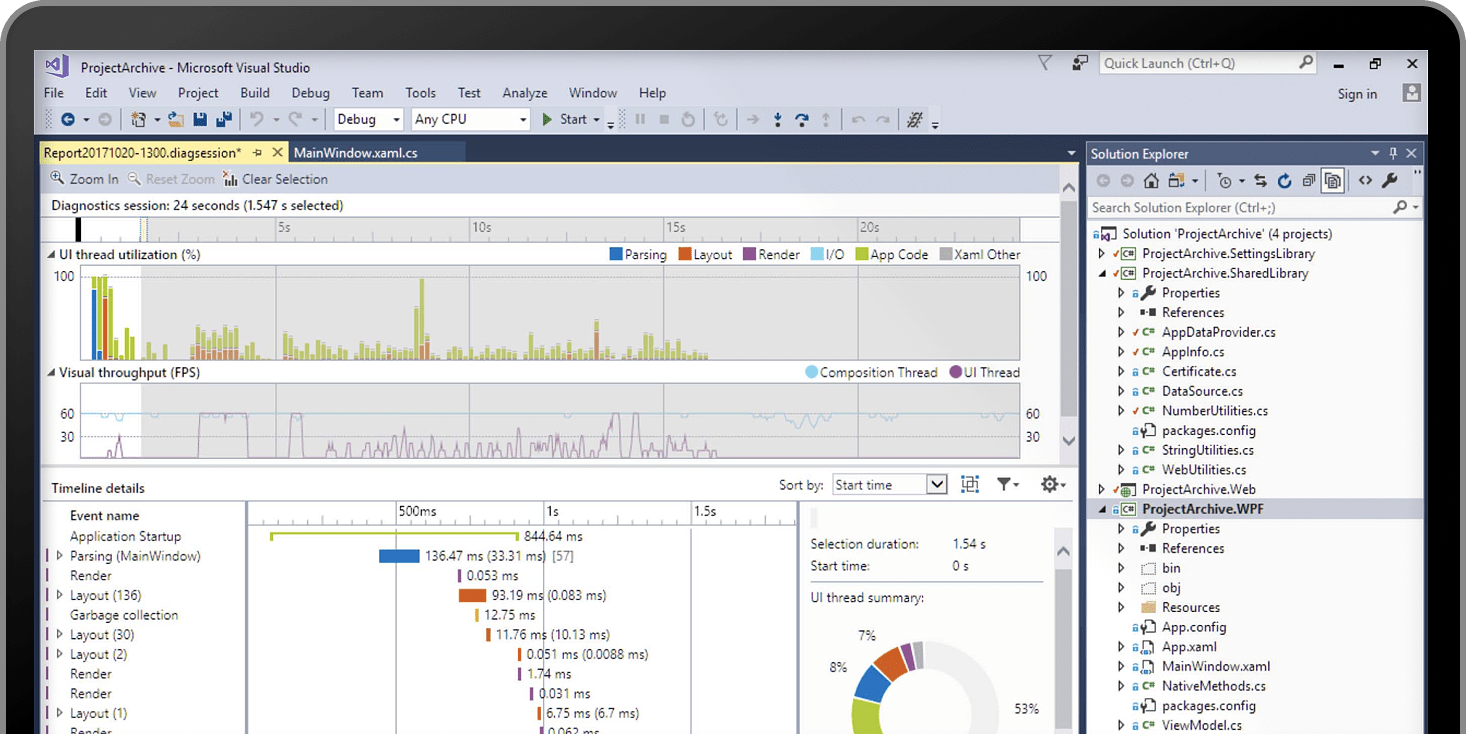Click the Quick Launch search field
Image resolution: width=1466 pixels, height=734 pixels.
[x=1208, y=63]
